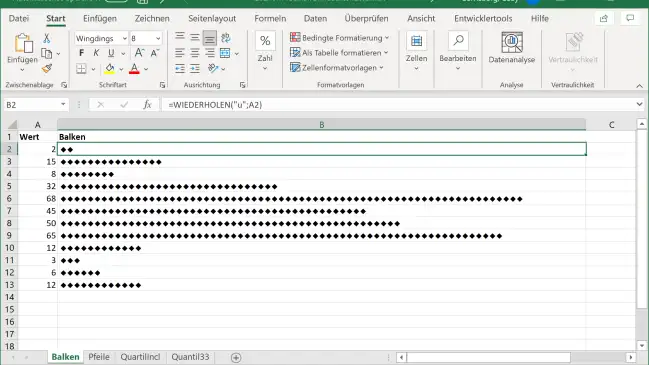
Task: Copy selection with the copy icon
Action: 46,53
